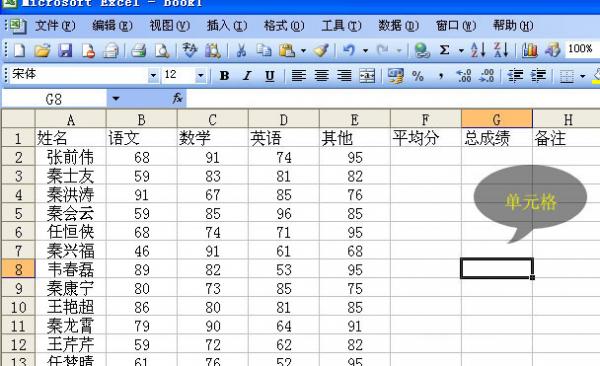Click the Print icon
This screenshot has width=600, height=366.
coord(138,50)
